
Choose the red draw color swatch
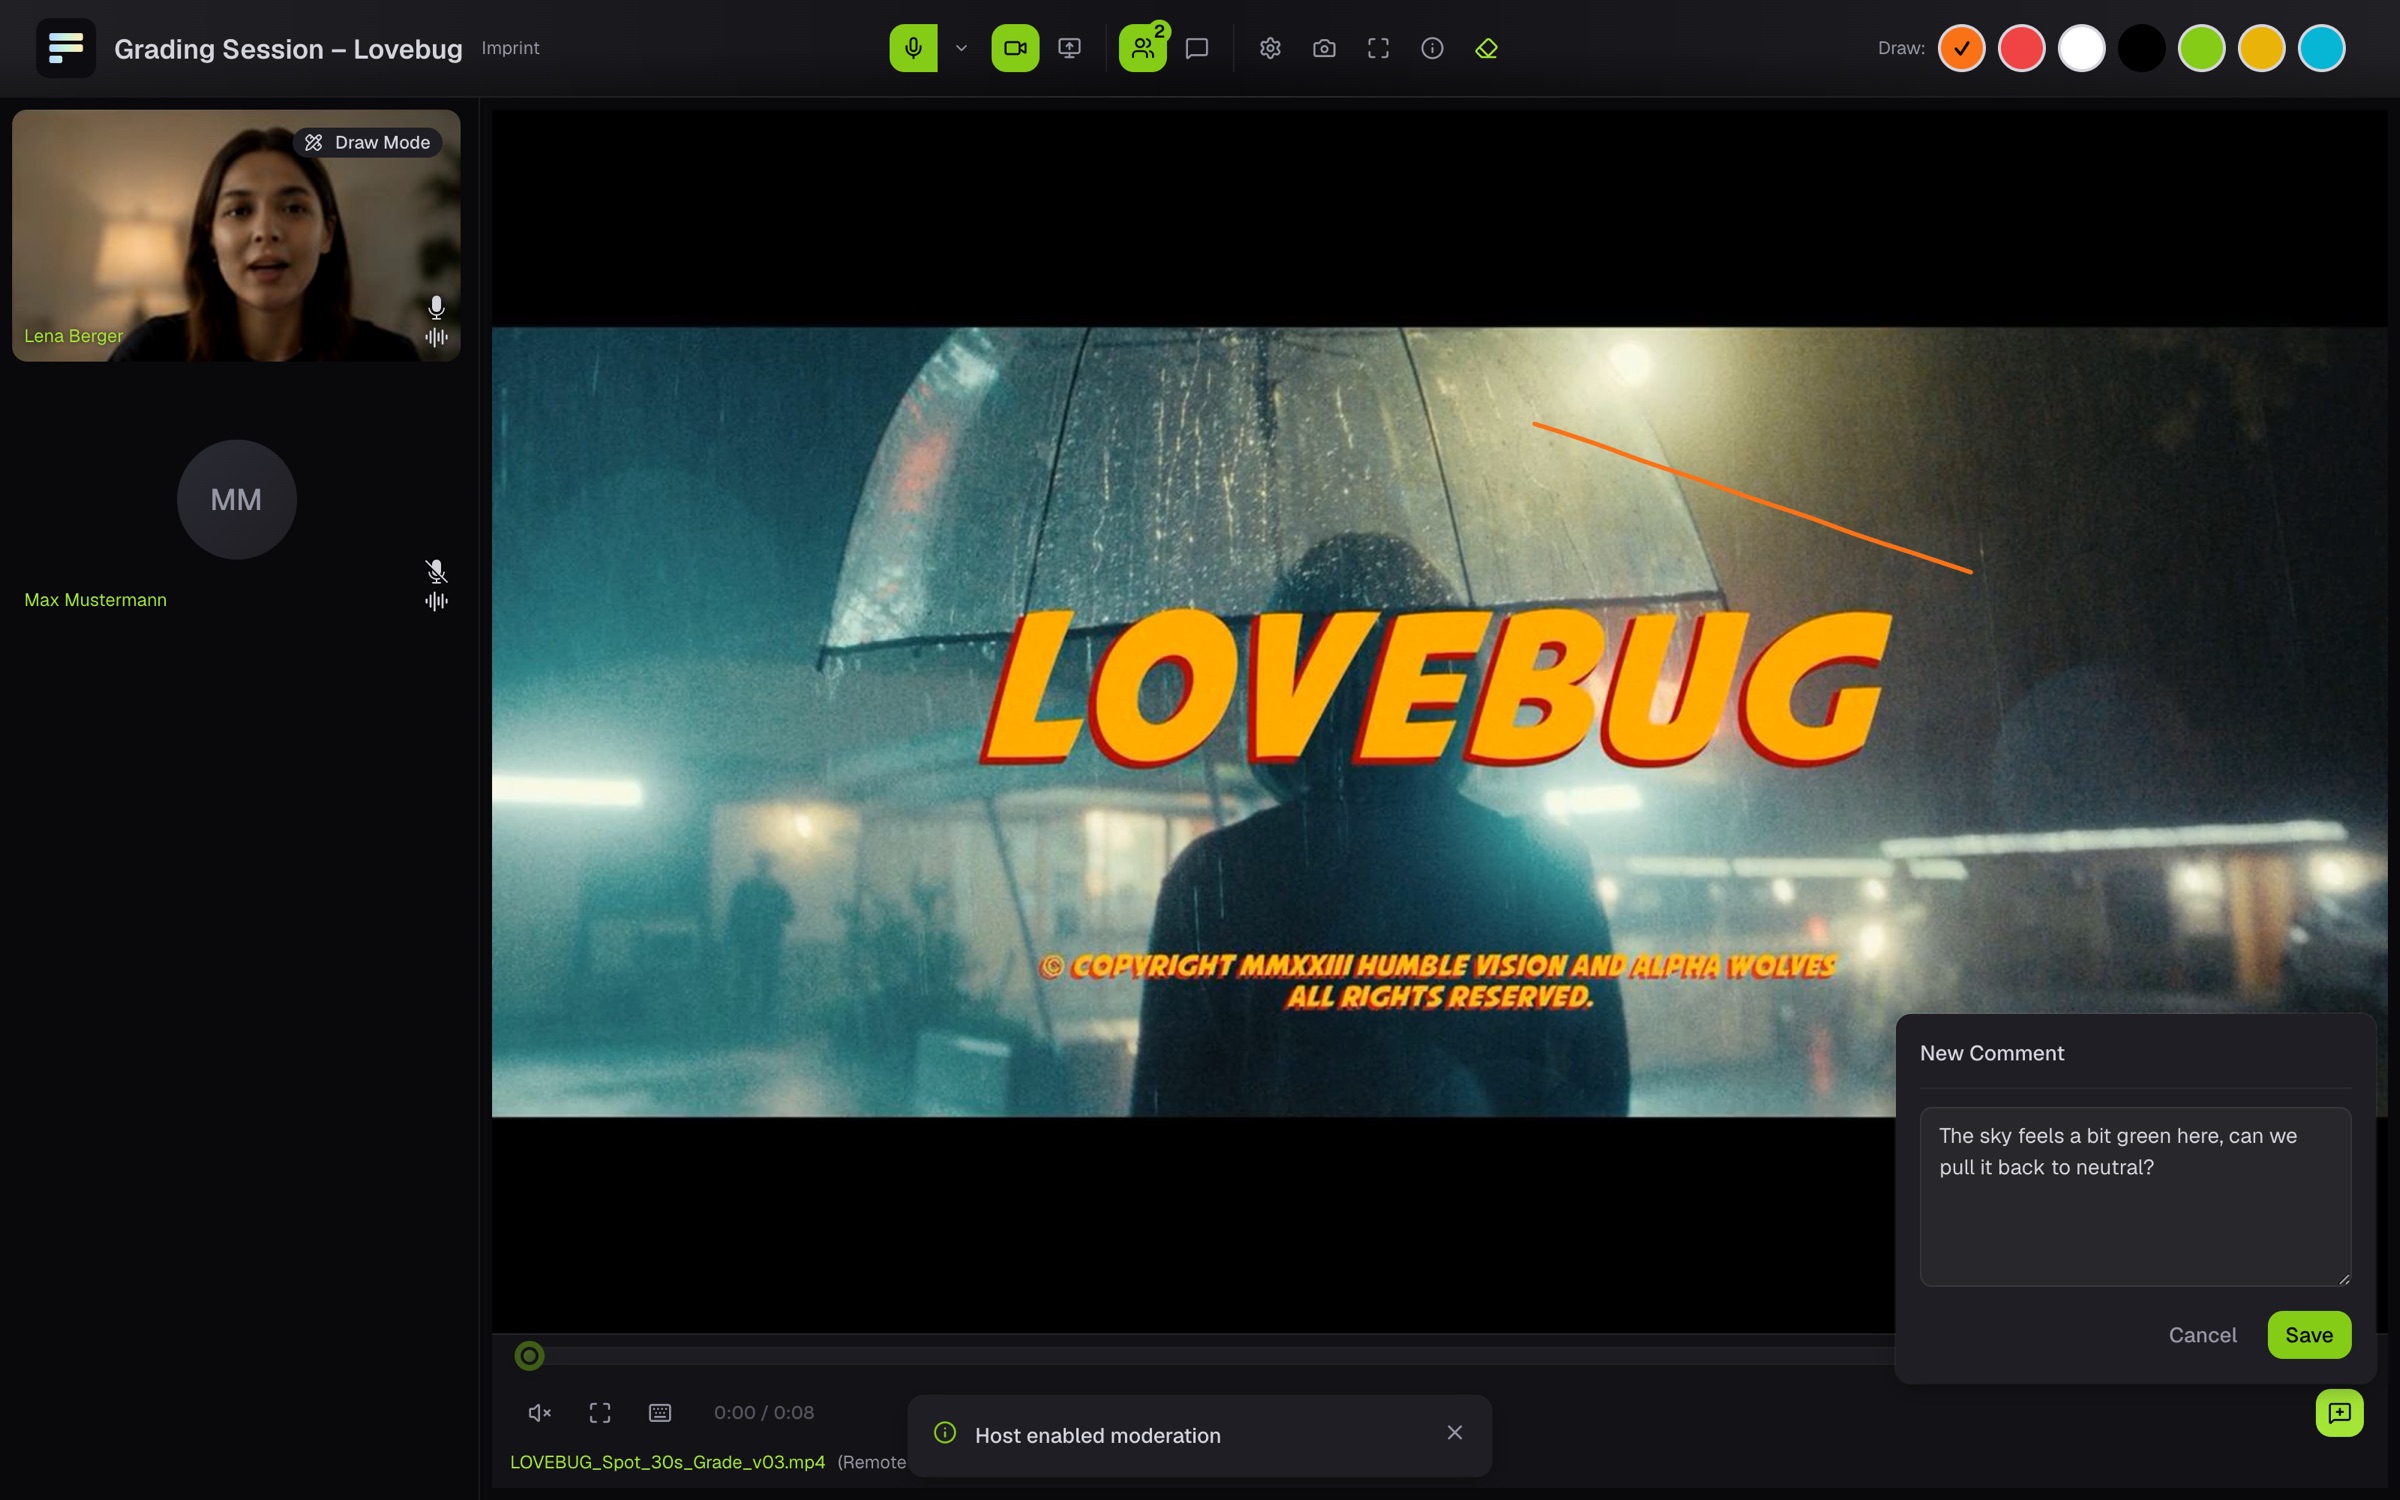coord(2021,48)
